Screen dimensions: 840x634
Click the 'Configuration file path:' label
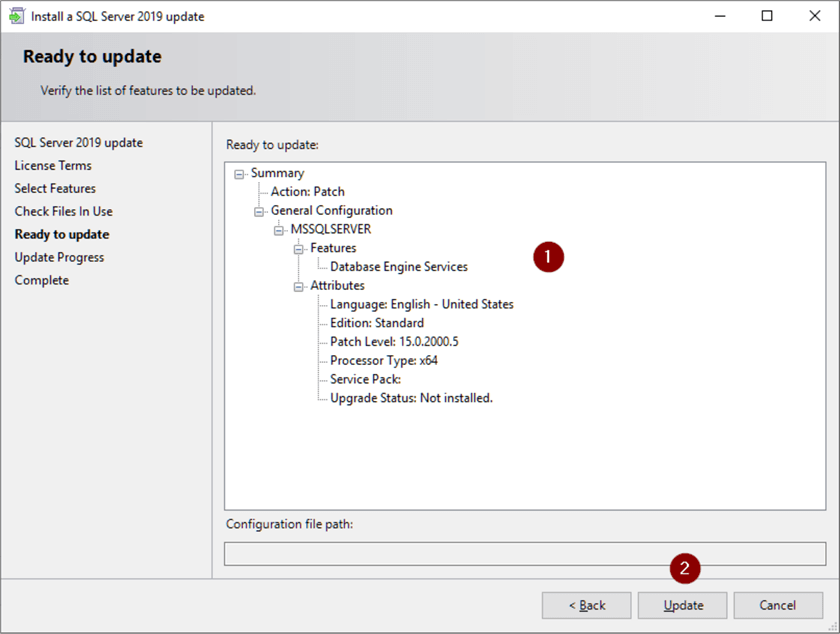click(289, 524)
